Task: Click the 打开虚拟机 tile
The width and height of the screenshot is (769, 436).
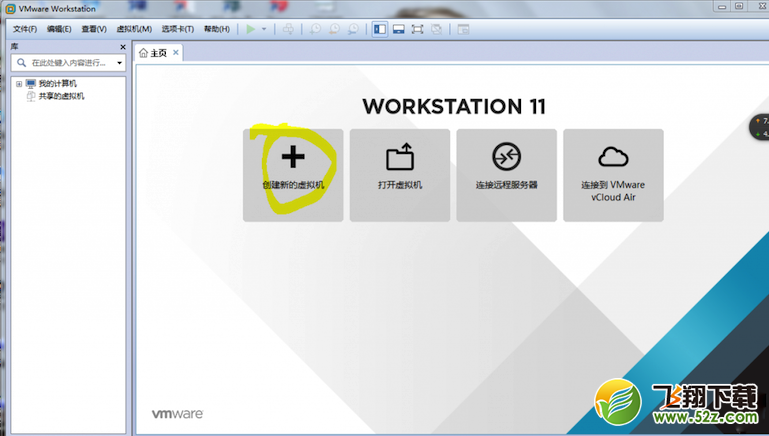Action: [400, 175]
